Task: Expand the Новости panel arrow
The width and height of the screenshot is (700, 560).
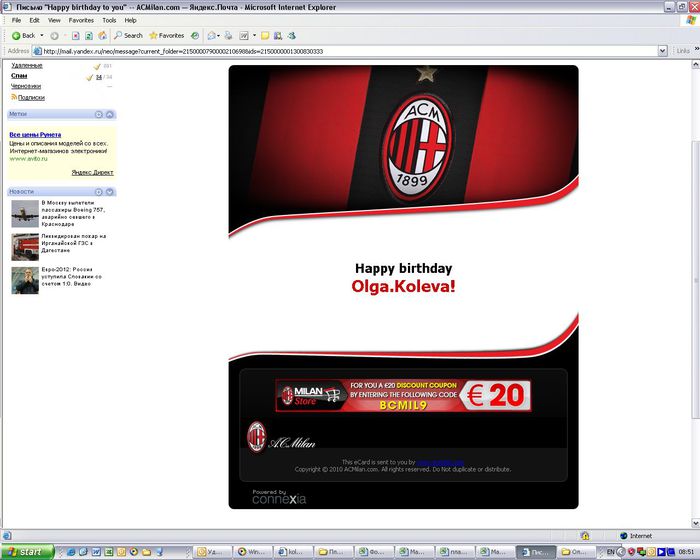Action: click(109, 192)
